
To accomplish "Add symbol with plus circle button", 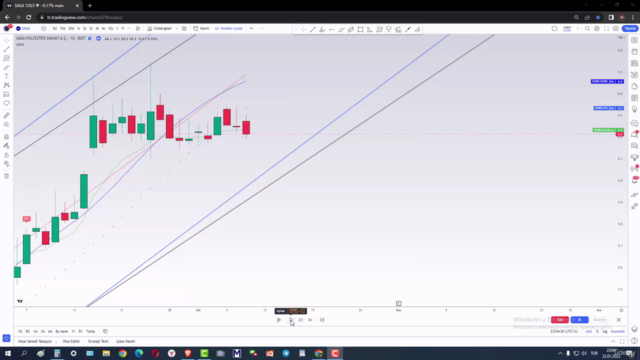I will 44,29.
